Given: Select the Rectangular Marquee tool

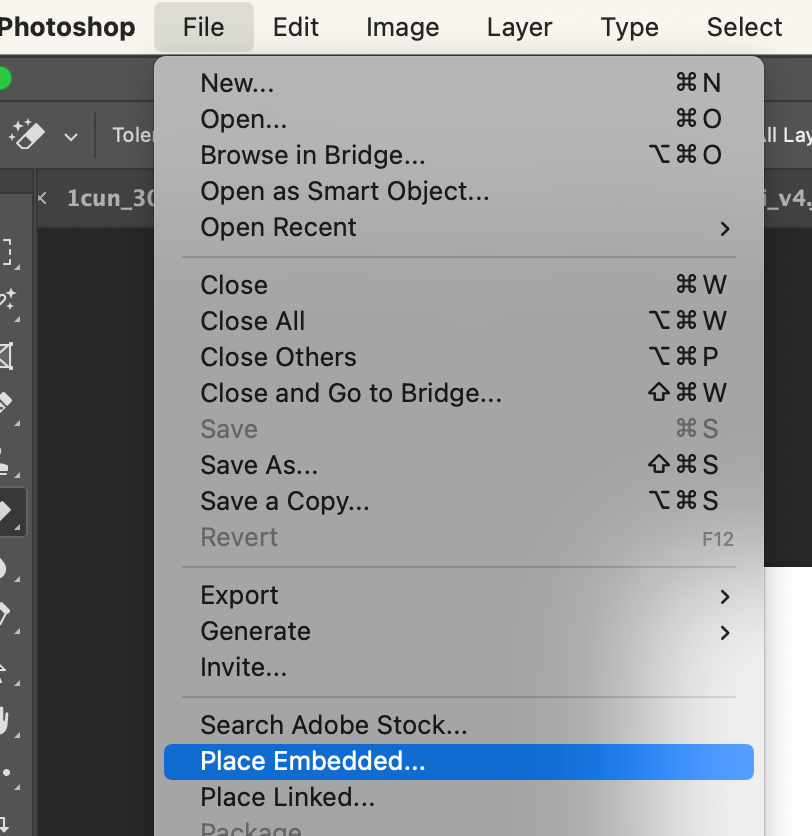Looking at the screenshot, I should (7, 251).
